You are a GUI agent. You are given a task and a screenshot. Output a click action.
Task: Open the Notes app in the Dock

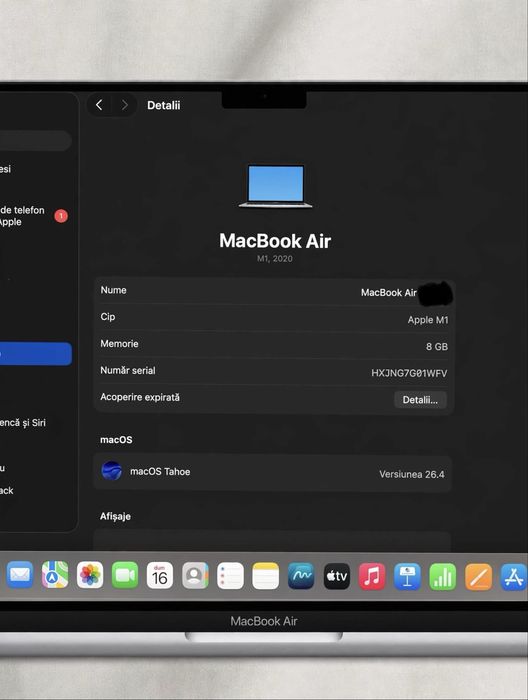click(x=266, y=575)
